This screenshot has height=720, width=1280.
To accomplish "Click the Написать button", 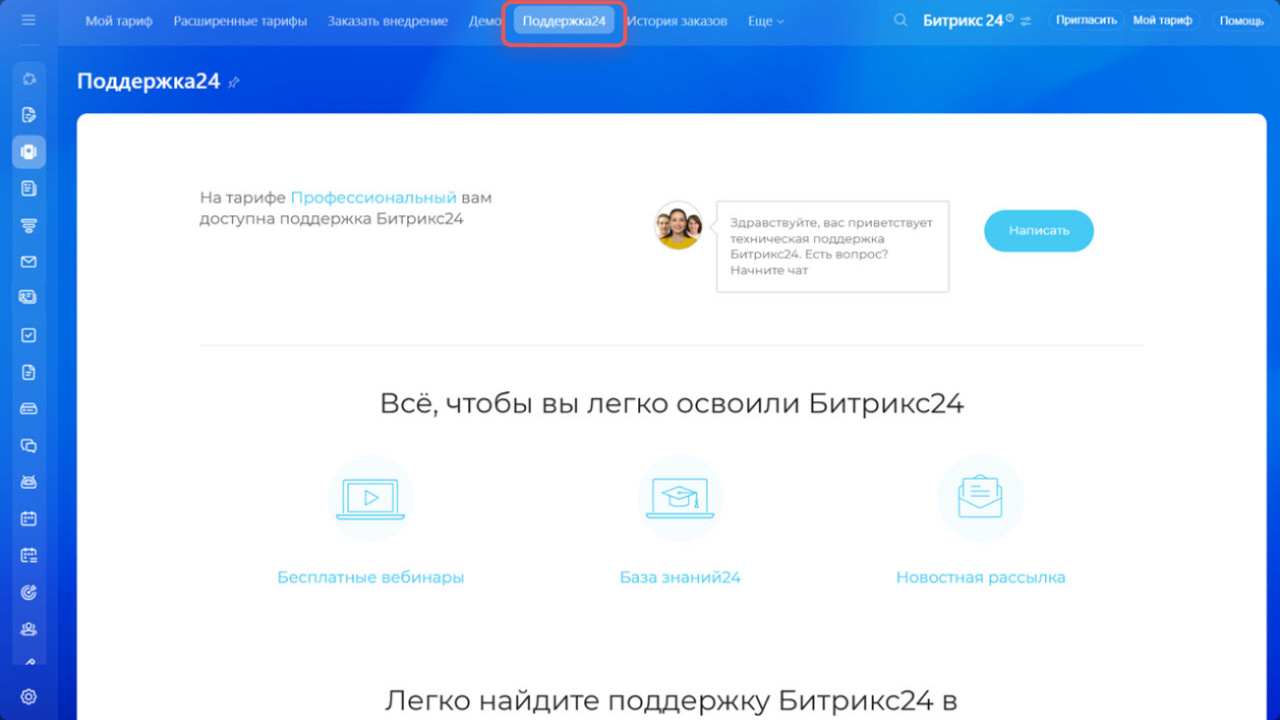I will coord(1039,230).
